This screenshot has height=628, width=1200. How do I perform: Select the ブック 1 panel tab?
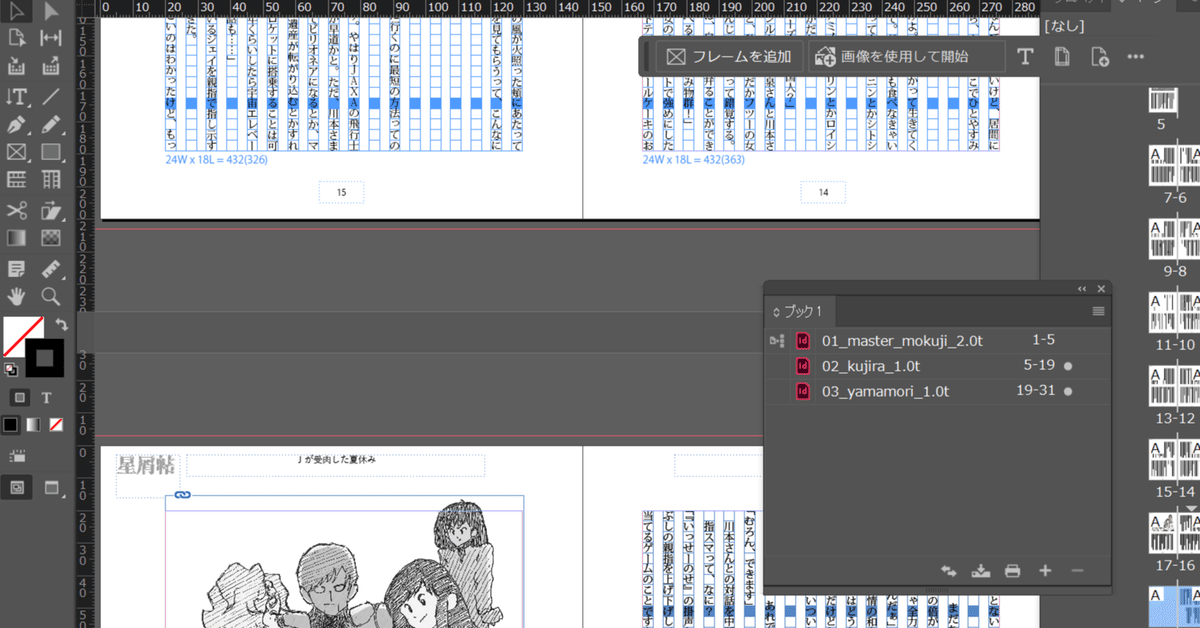click(x=797, y=312)
